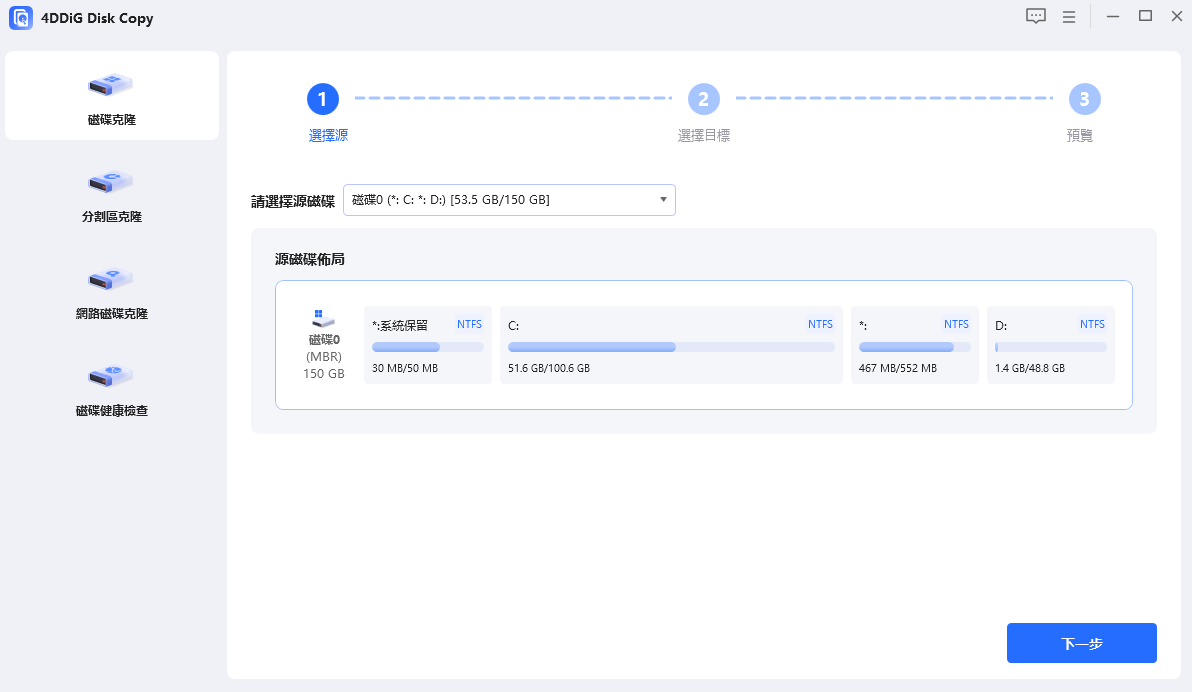
Task: Click the 磁碟0 disk icon in layout
Action: point(323,317)
